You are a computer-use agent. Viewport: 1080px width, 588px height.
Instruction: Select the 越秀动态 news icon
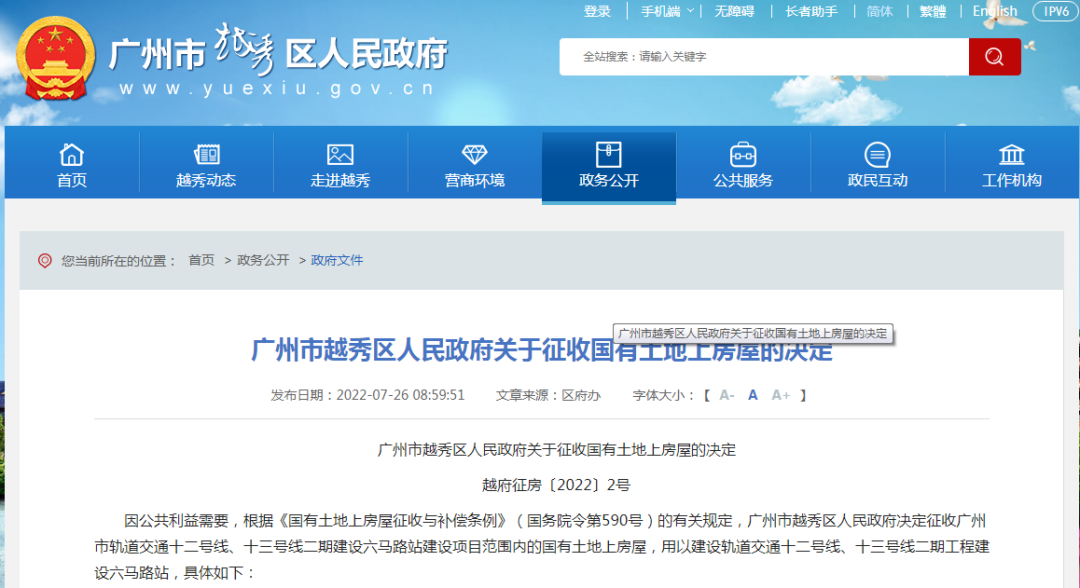pos(206,155)
